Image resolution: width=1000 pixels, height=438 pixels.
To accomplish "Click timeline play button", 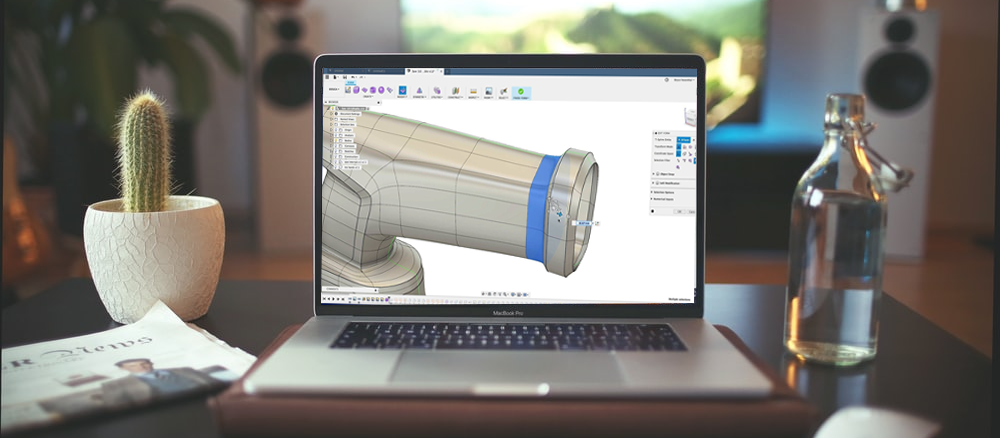I will [x=334, y=299].
